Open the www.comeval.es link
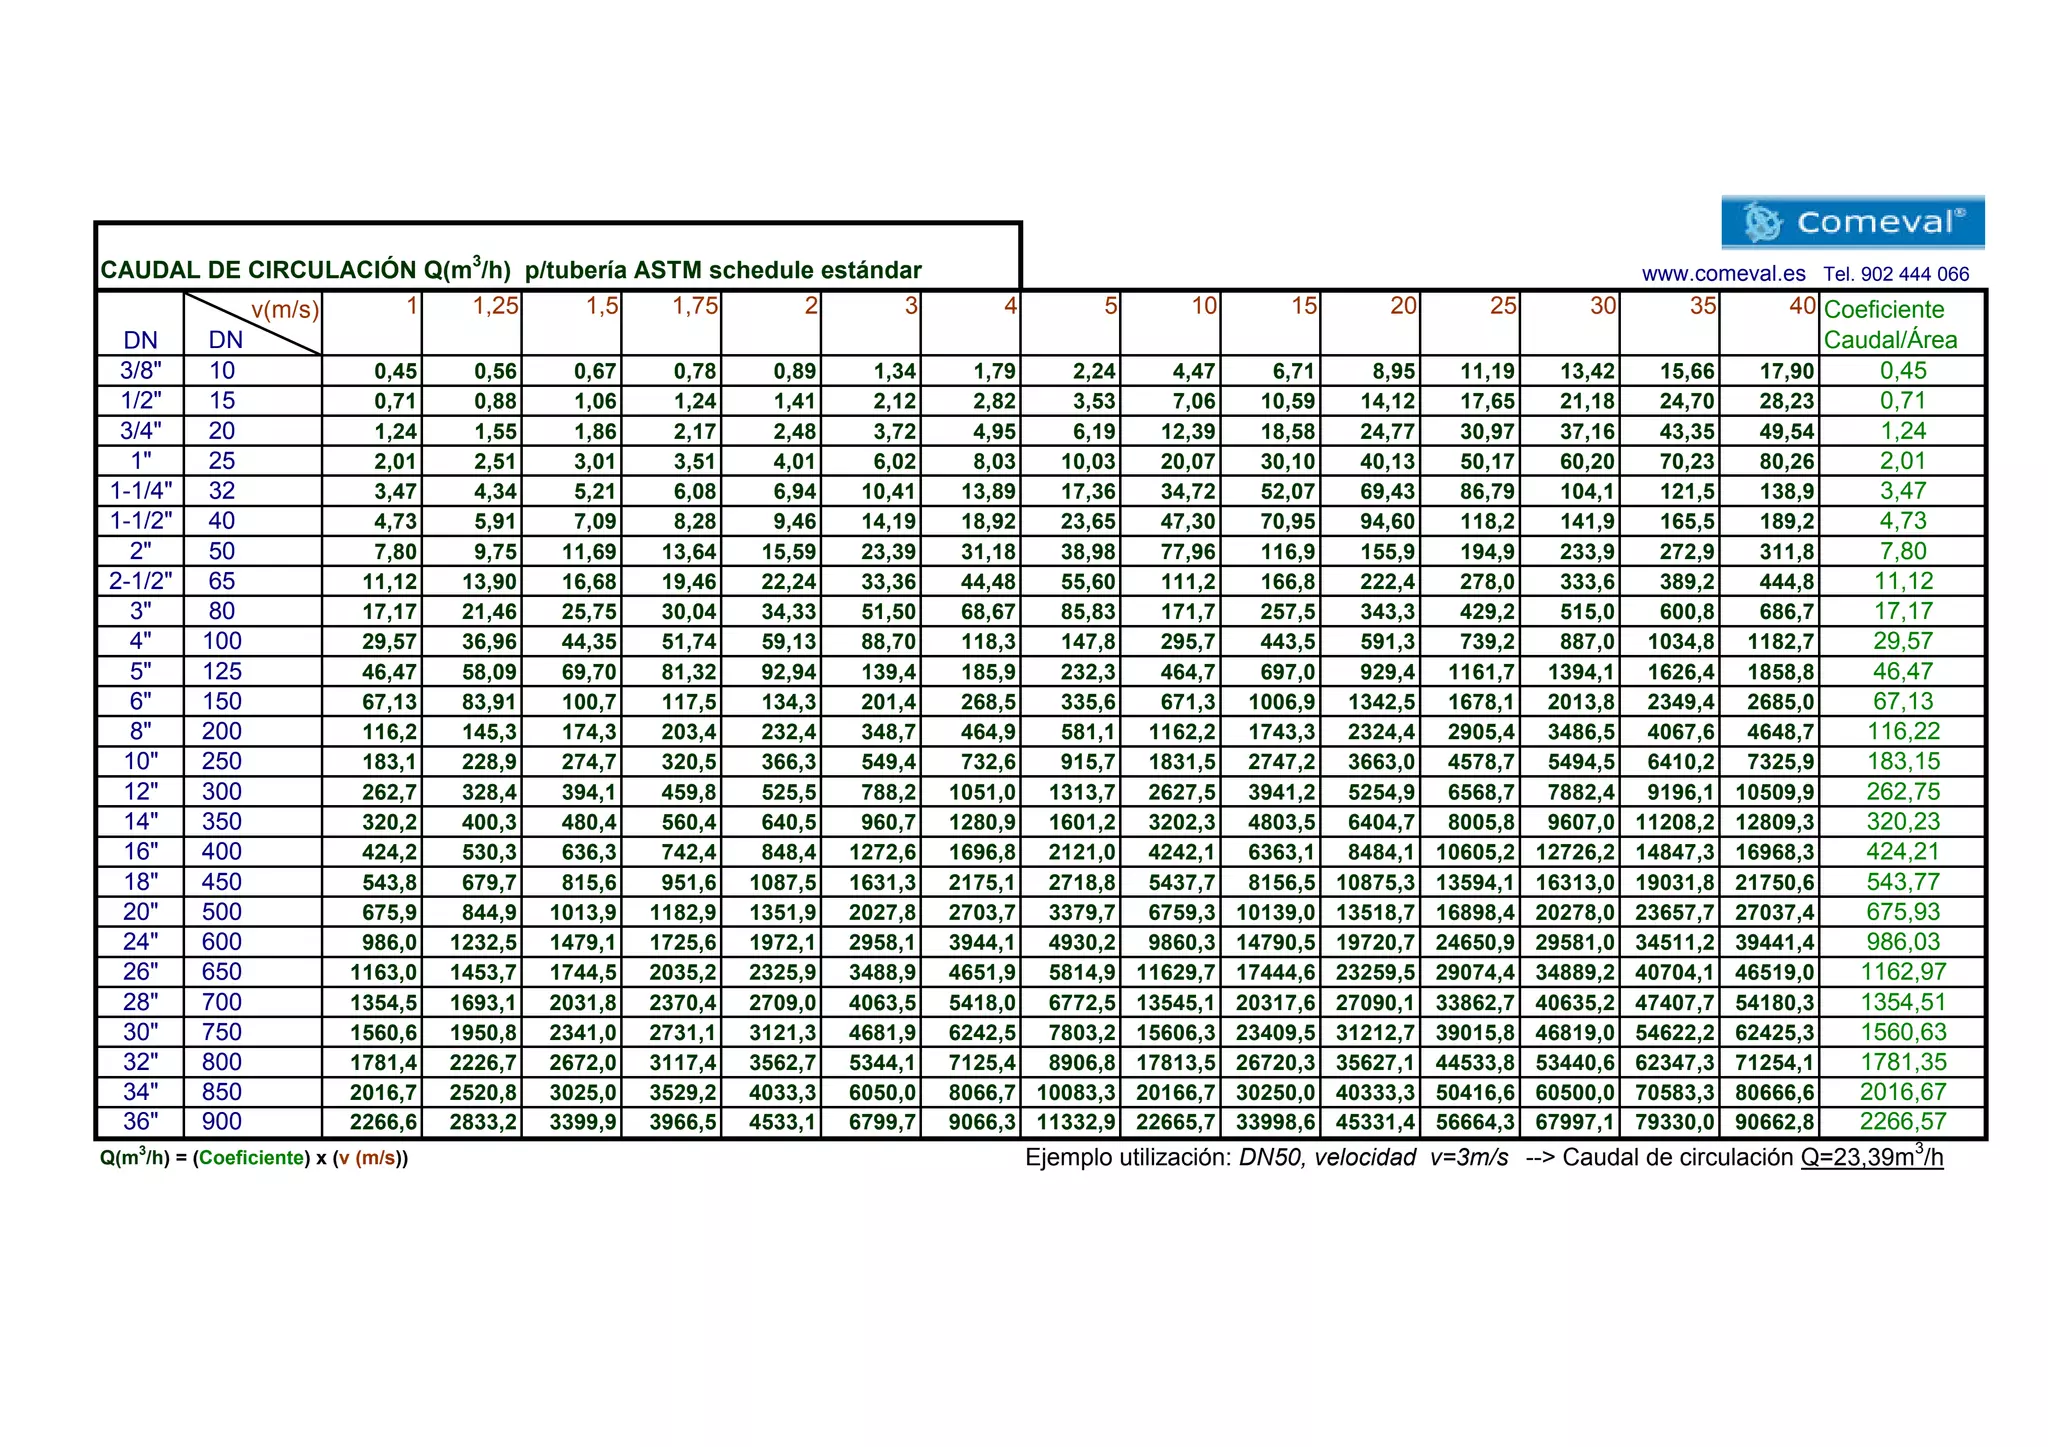The height and width of the screenshot is (1447, 2048). 1723,274
